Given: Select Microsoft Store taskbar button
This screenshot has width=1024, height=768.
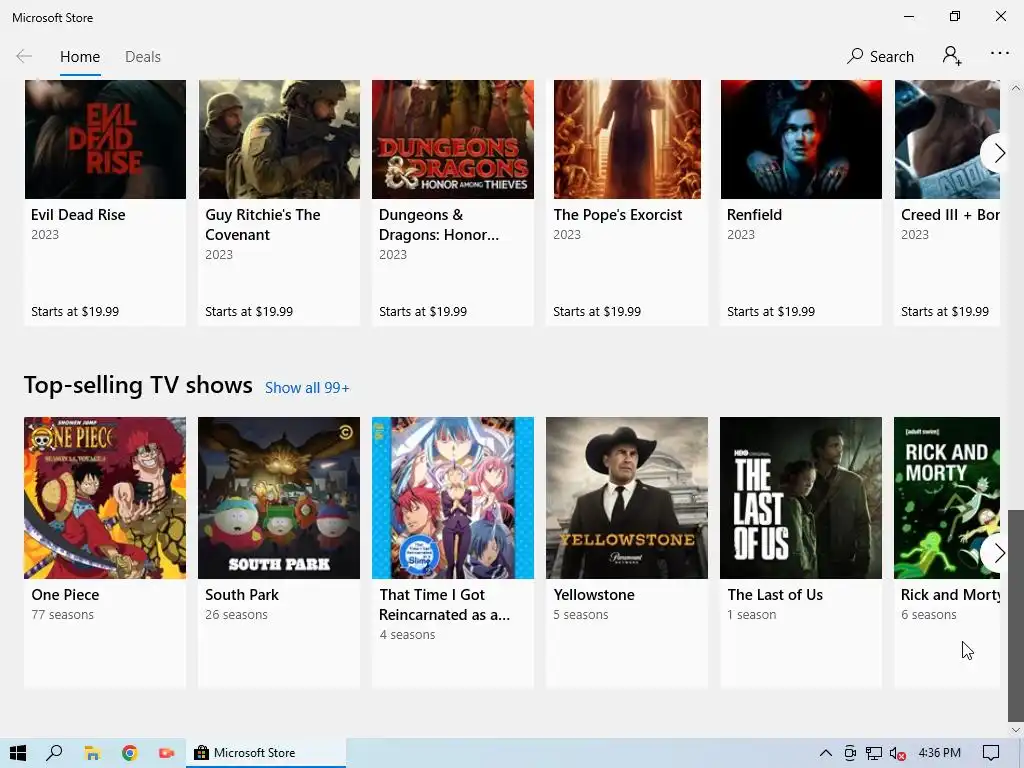Looking at the screenshot, I should pos(266,753).
